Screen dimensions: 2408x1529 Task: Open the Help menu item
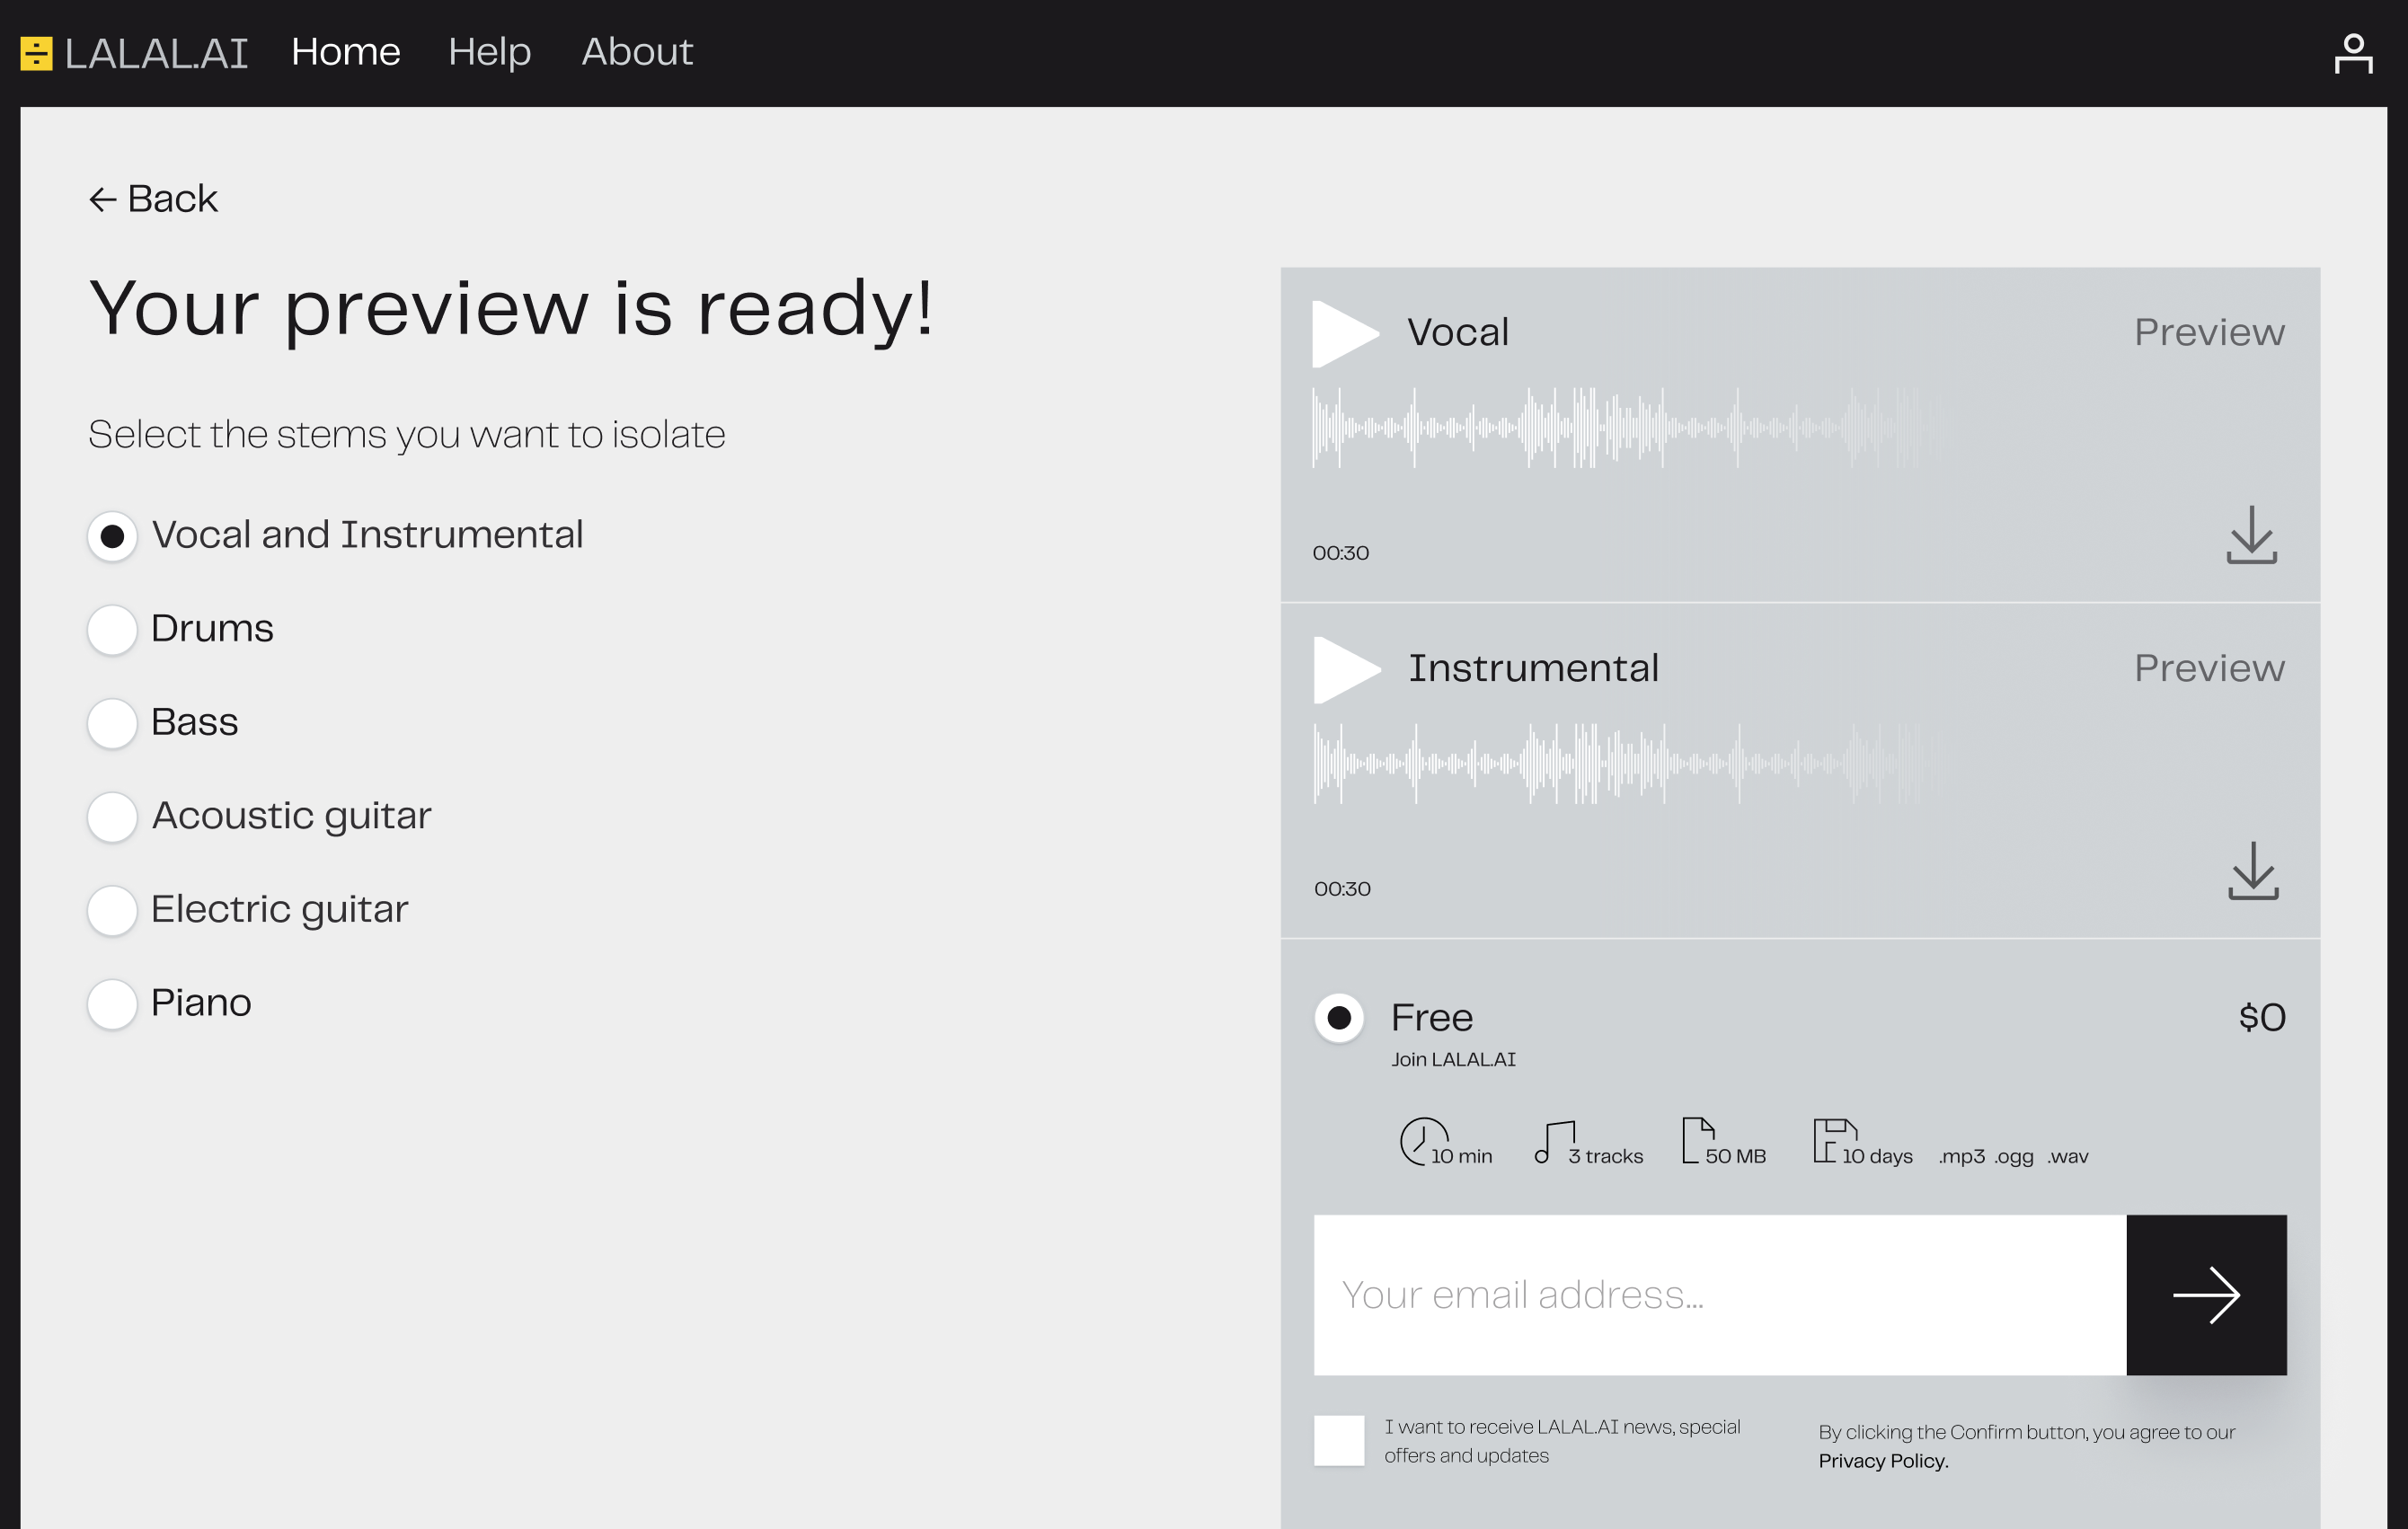point(489,52)
